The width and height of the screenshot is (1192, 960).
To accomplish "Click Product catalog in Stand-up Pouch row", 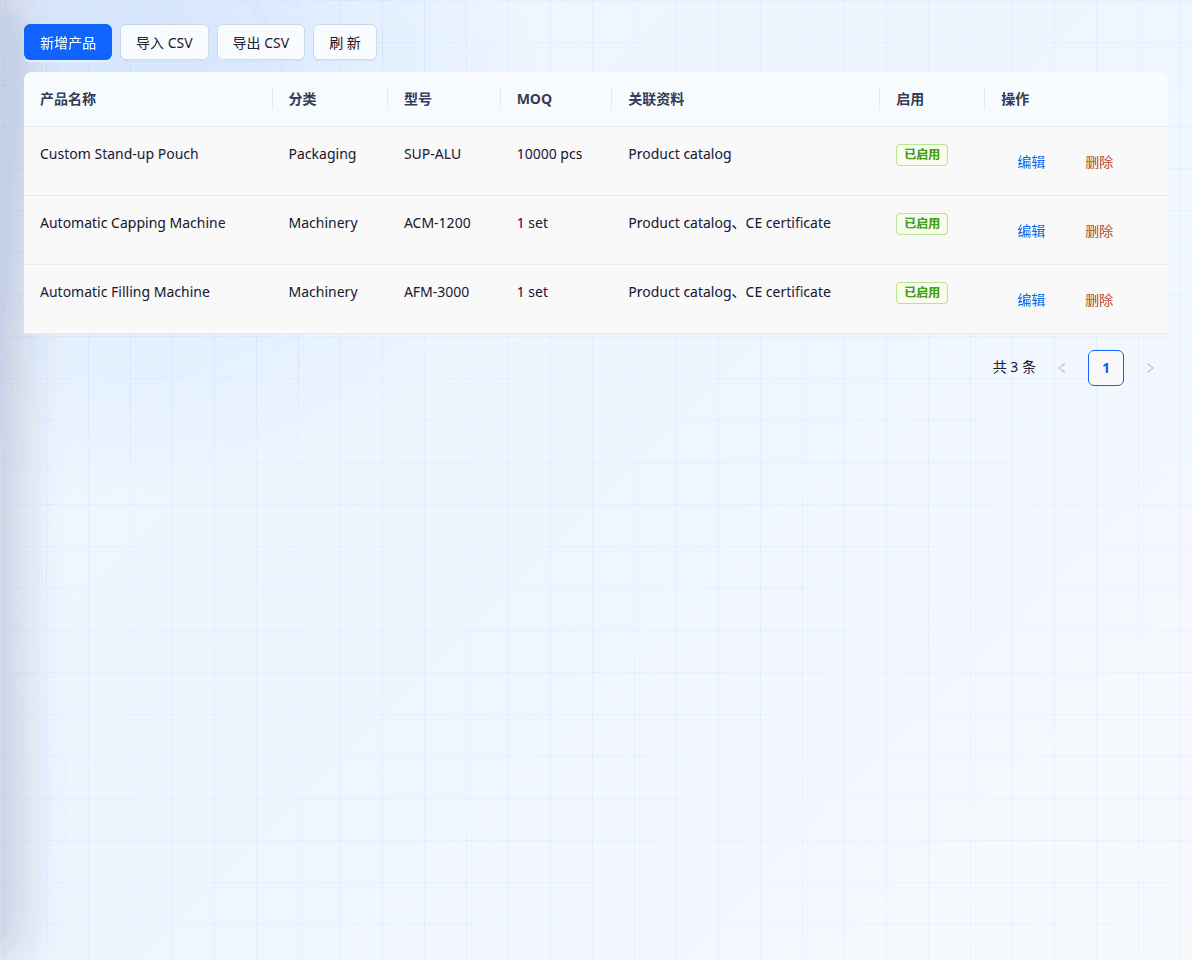I will [680, 154].
